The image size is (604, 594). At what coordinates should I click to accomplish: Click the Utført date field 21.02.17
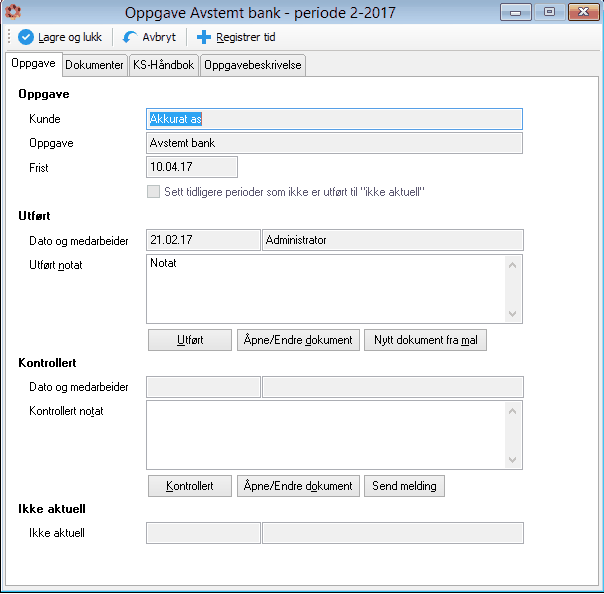[x=203, y=240]
